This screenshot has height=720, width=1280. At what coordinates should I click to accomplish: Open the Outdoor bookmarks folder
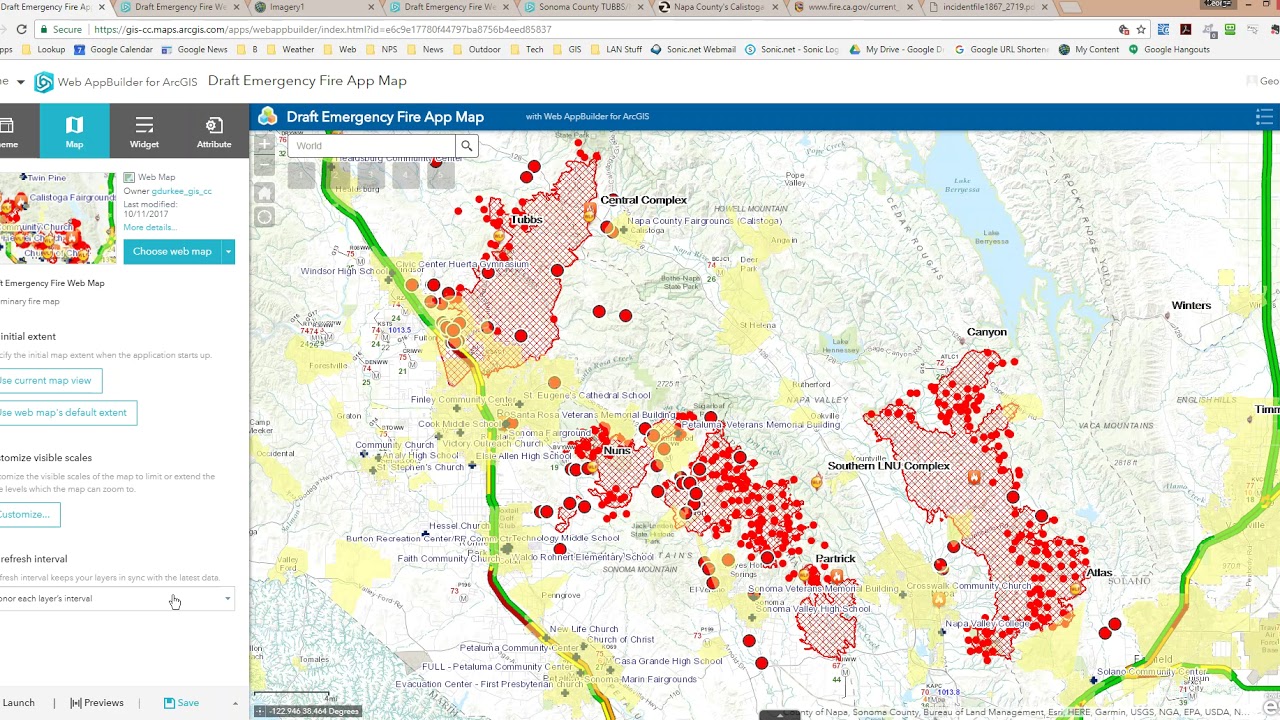(477, 49)
